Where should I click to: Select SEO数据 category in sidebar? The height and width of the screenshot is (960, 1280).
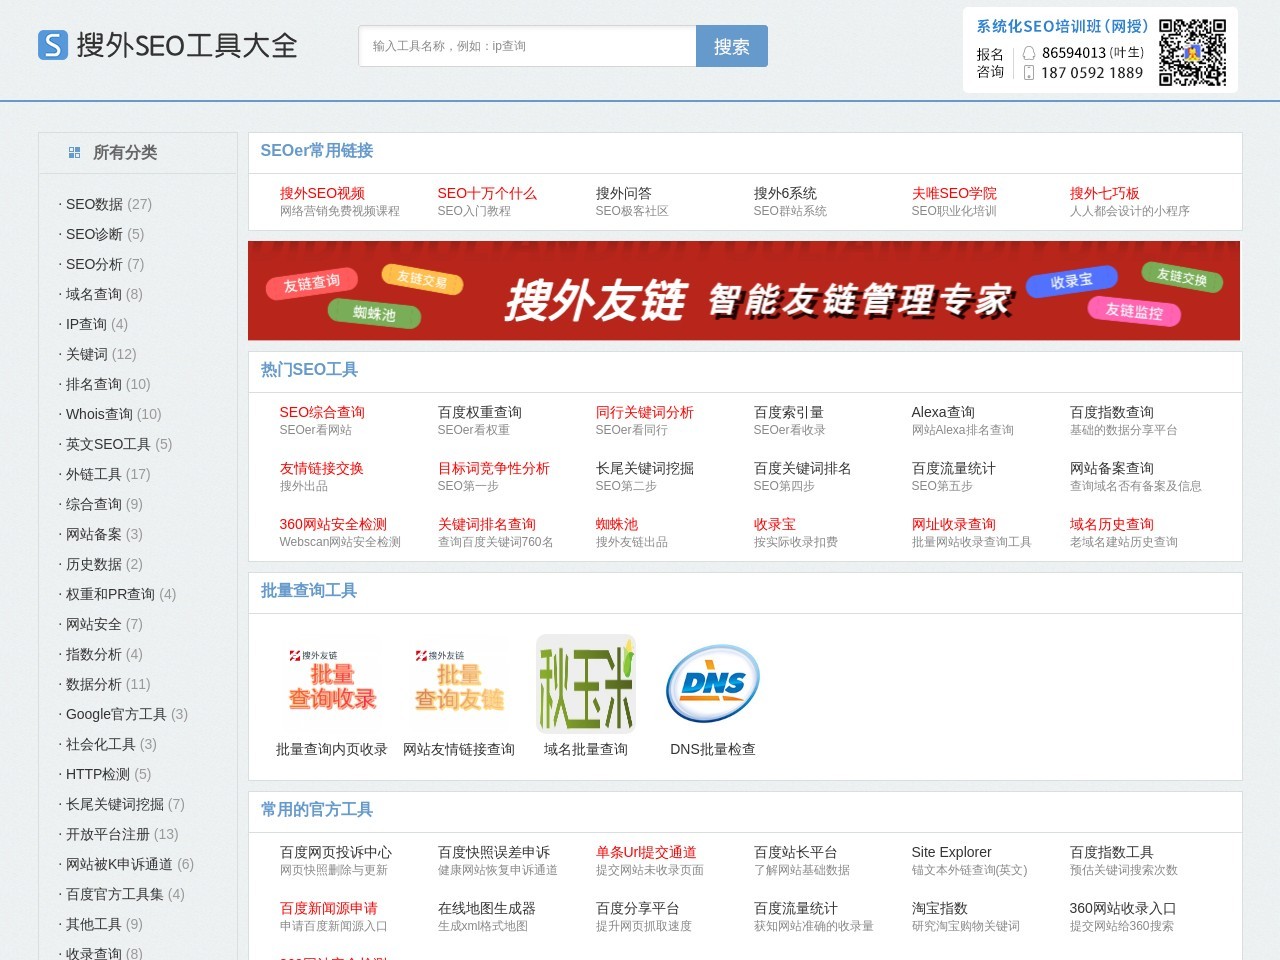point(93,204)
